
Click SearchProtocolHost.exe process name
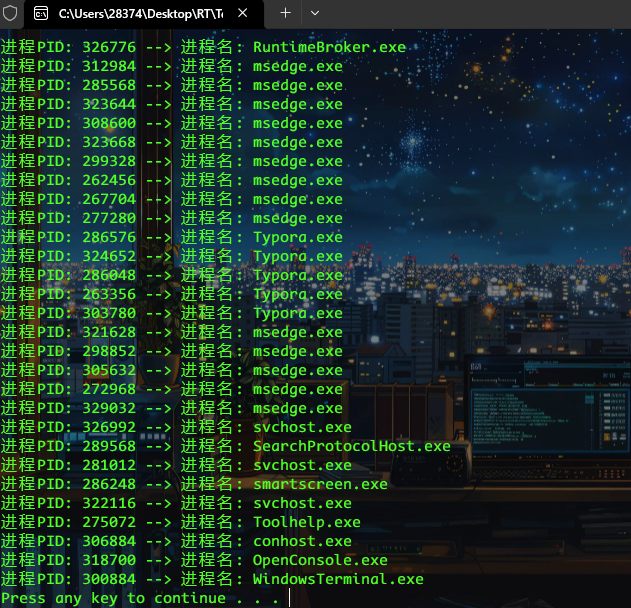352,446
